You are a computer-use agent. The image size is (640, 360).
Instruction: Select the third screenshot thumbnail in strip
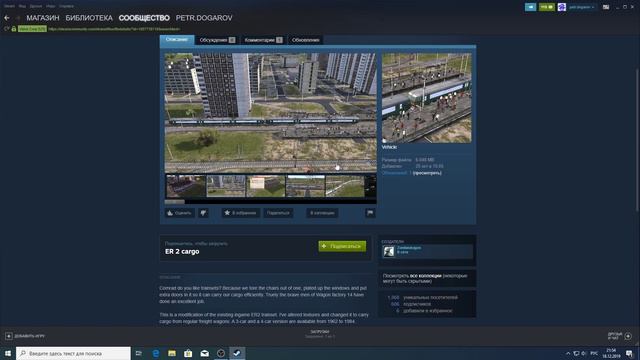265,186
